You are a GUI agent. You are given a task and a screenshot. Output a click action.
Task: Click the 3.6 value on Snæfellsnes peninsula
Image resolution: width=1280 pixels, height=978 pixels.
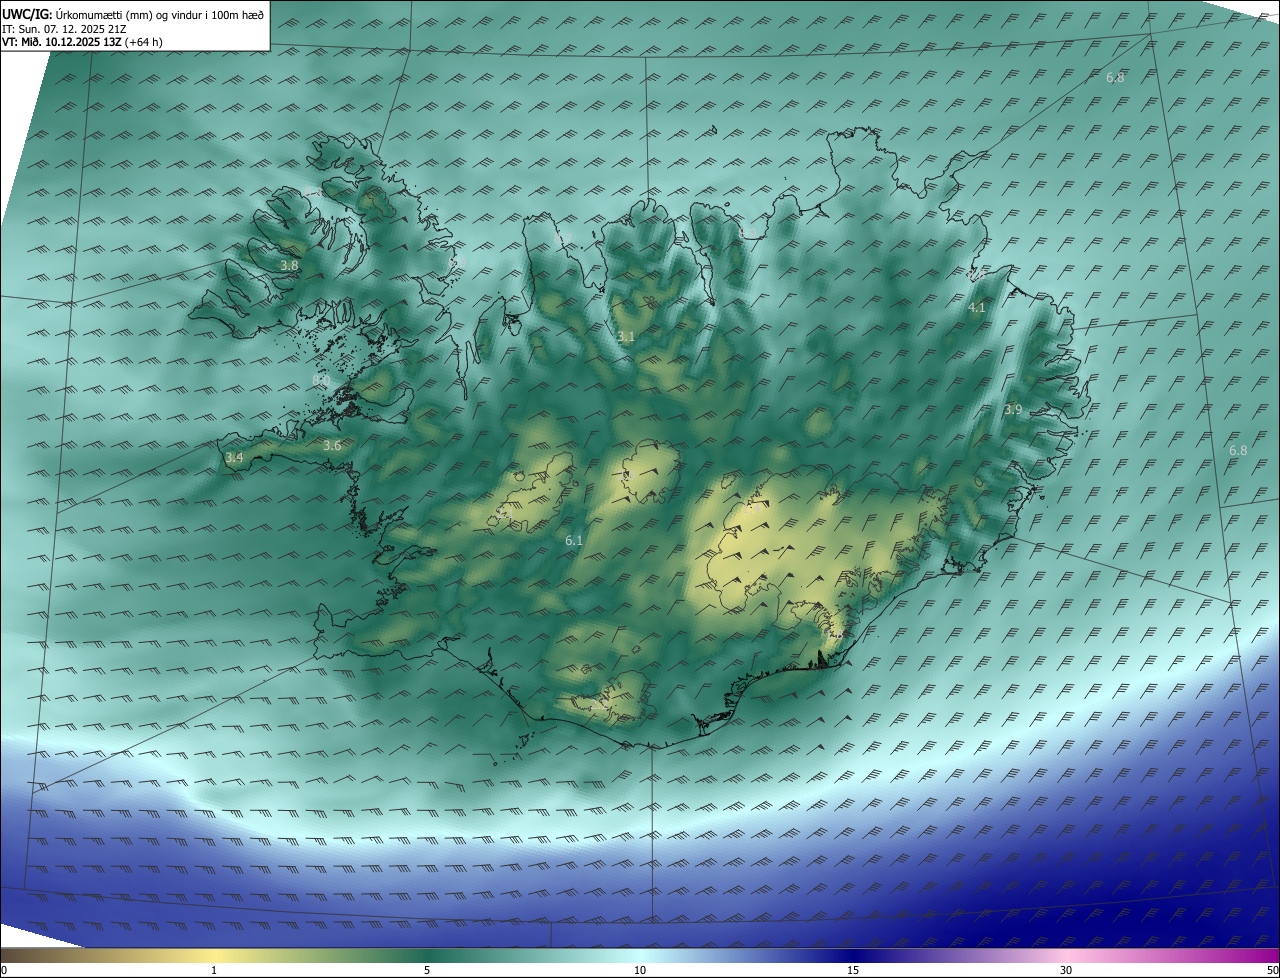[x=332, y=446]
